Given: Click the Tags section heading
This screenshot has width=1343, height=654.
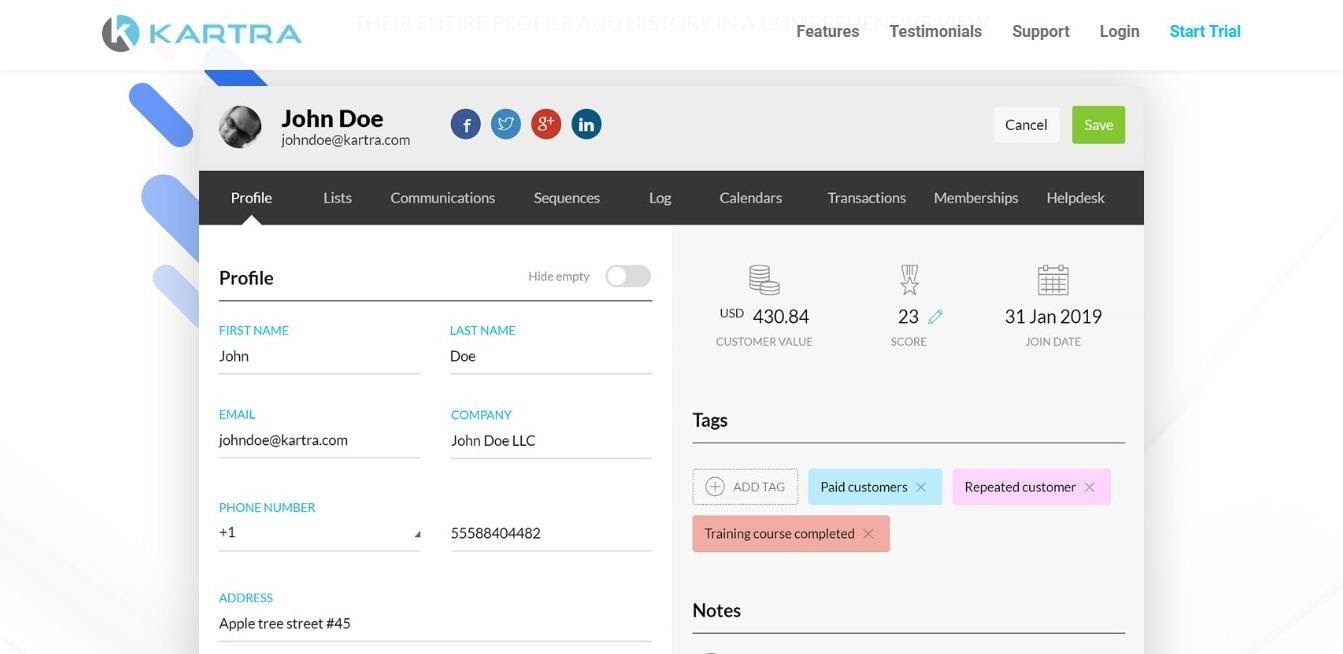Looking at the screenshot, I should (710, 421).
